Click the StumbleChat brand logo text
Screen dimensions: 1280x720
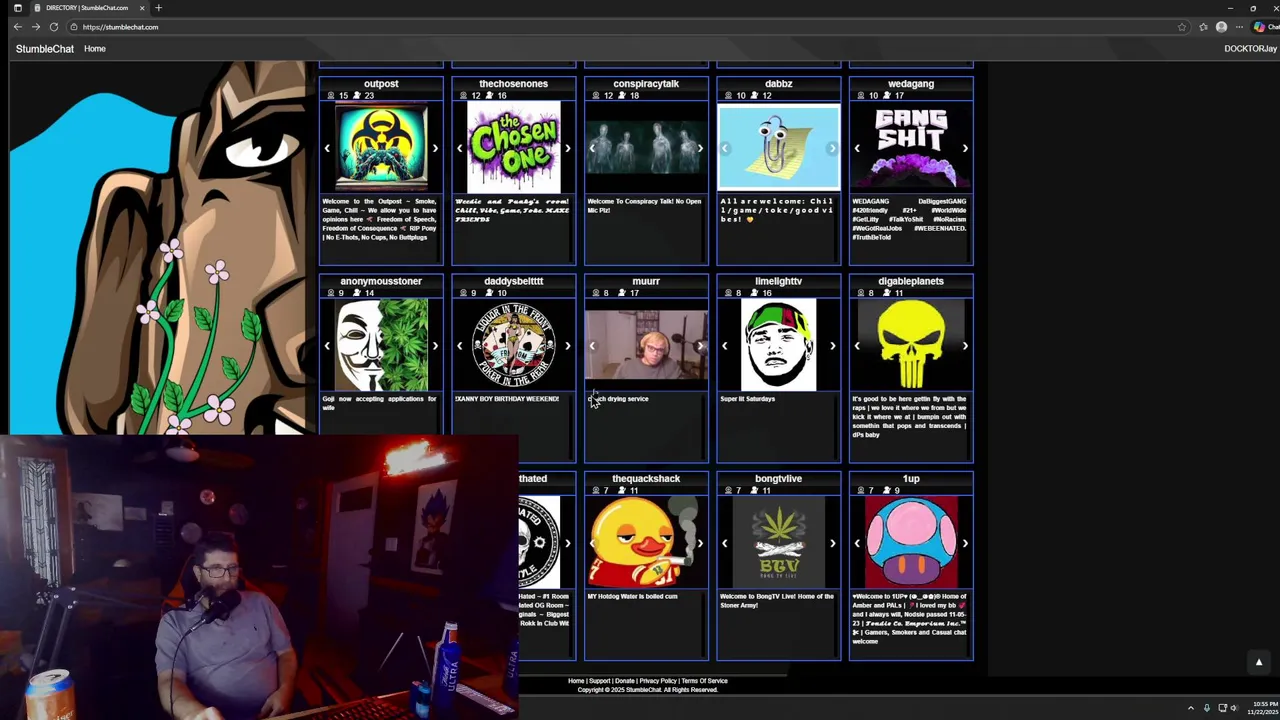[45, 49]
